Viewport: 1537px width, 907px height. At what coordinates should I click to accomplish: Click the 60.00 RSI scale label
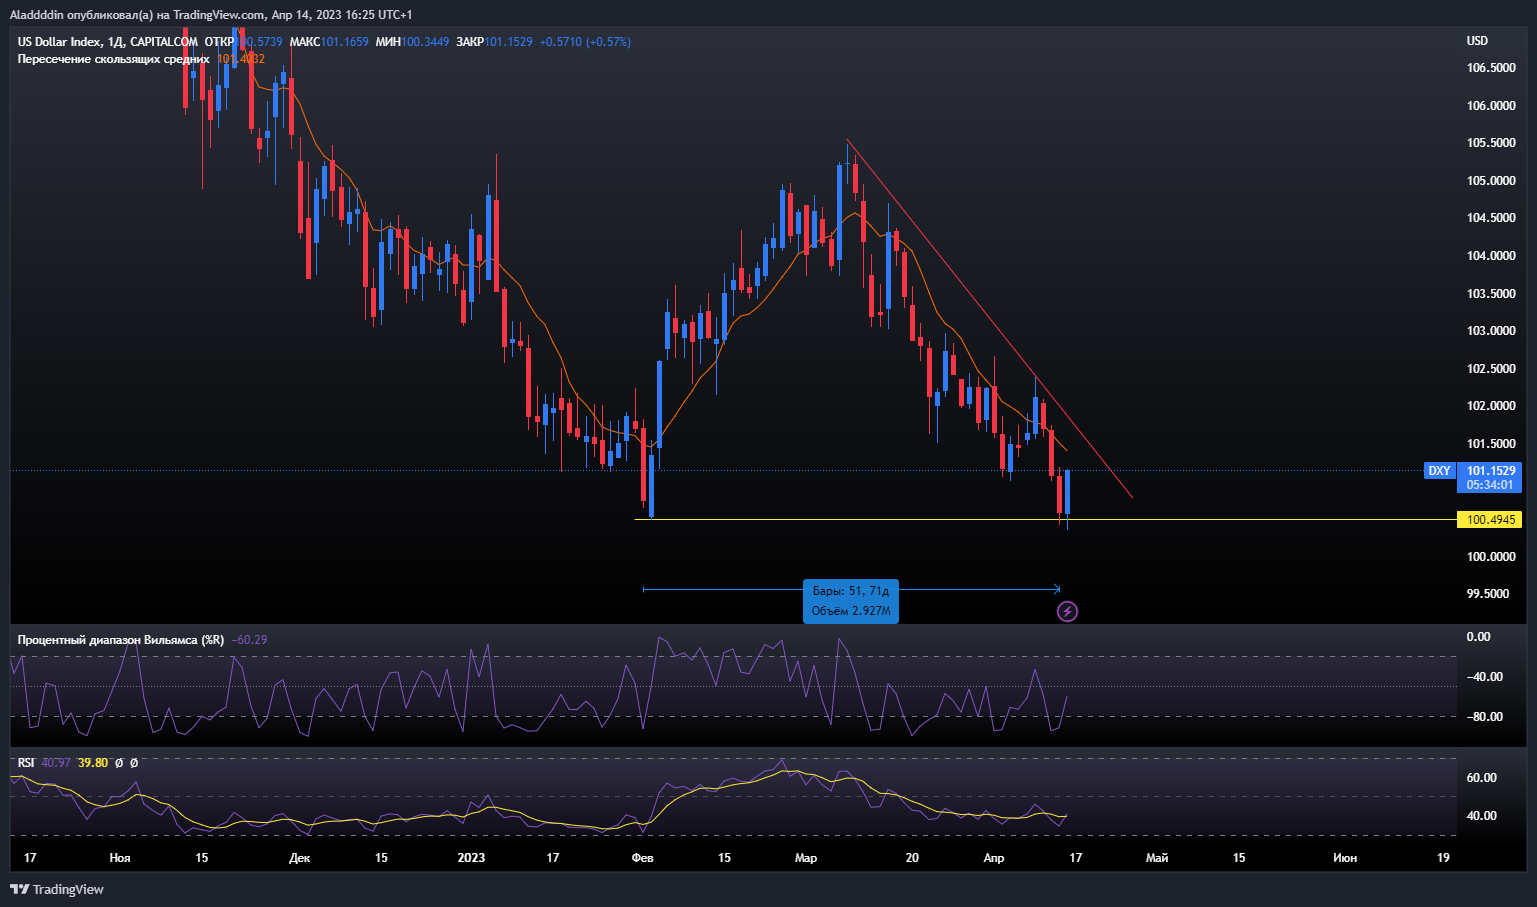click(1482, 778)
